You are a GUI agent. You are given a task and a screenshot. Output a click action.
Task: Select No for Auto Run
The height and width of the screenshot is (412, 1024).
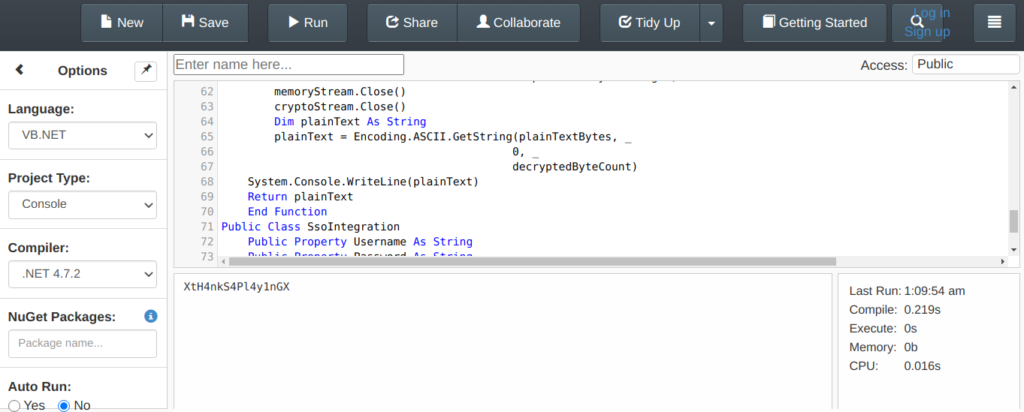[x=65, y=405]
